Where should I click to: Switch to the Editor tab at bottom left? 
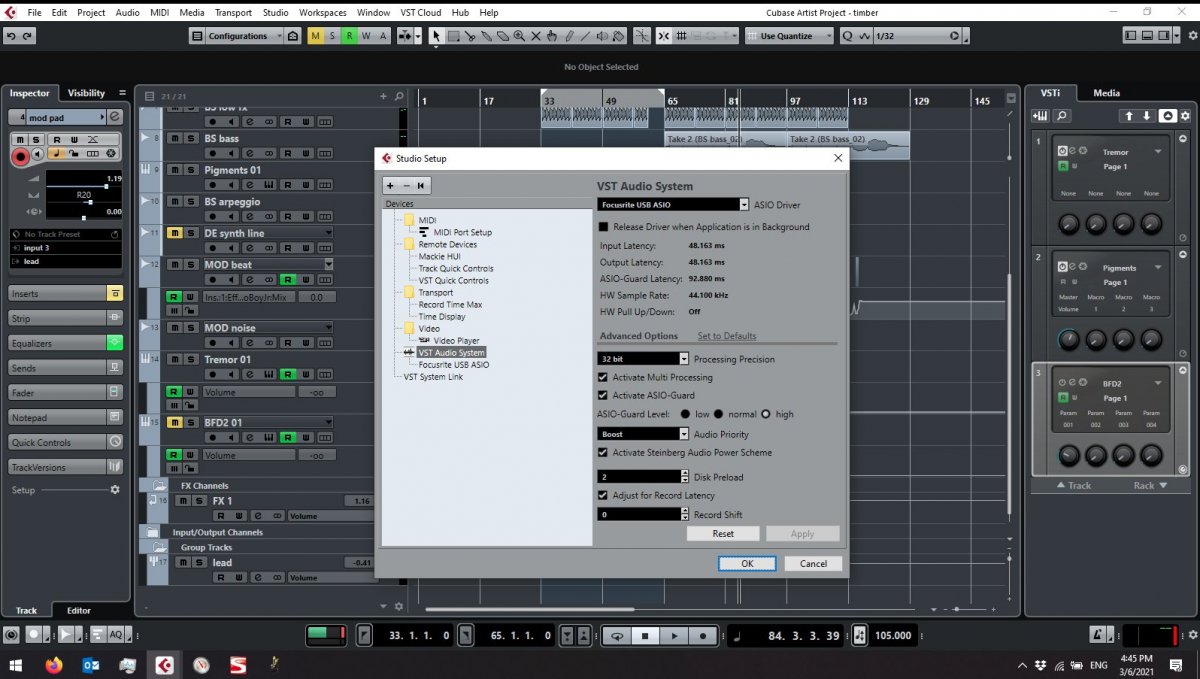(x=78, y=610)
